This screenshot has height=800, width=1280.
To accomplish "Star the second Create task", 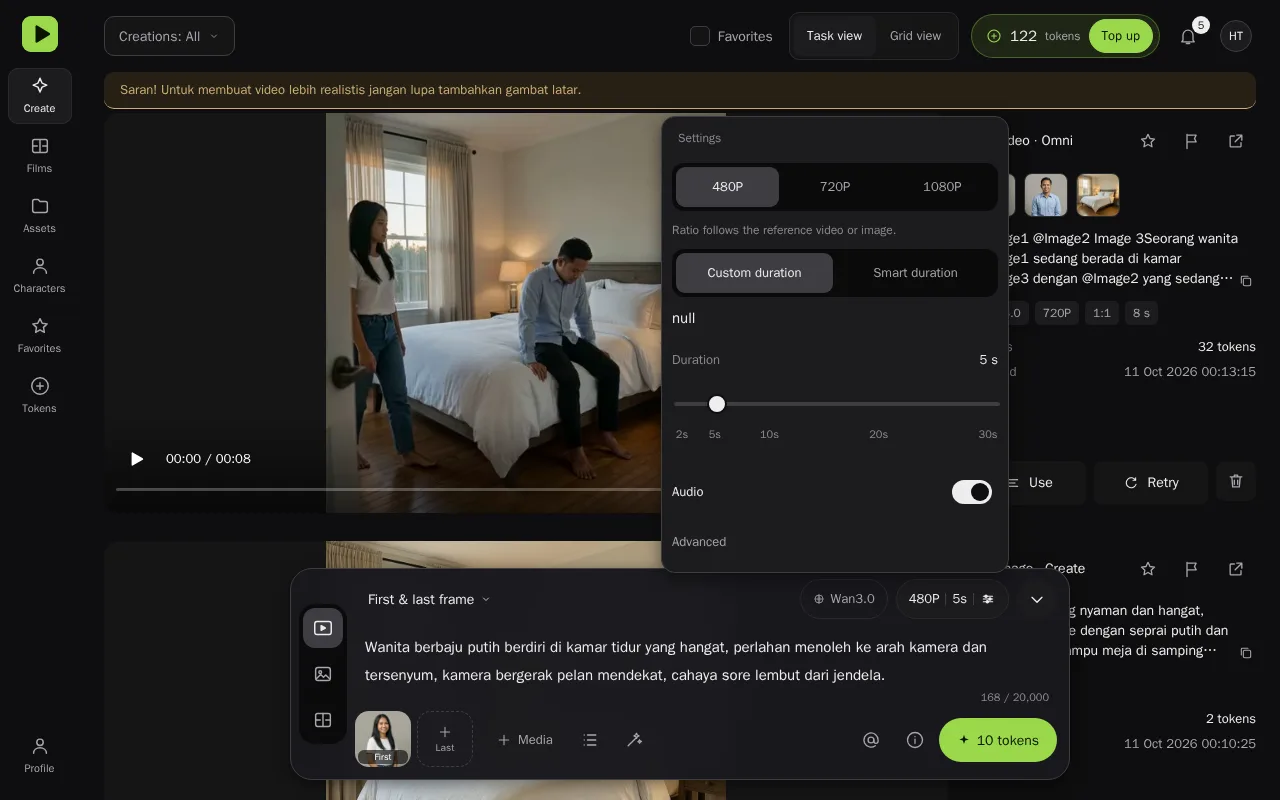I will pos(1148,569).
